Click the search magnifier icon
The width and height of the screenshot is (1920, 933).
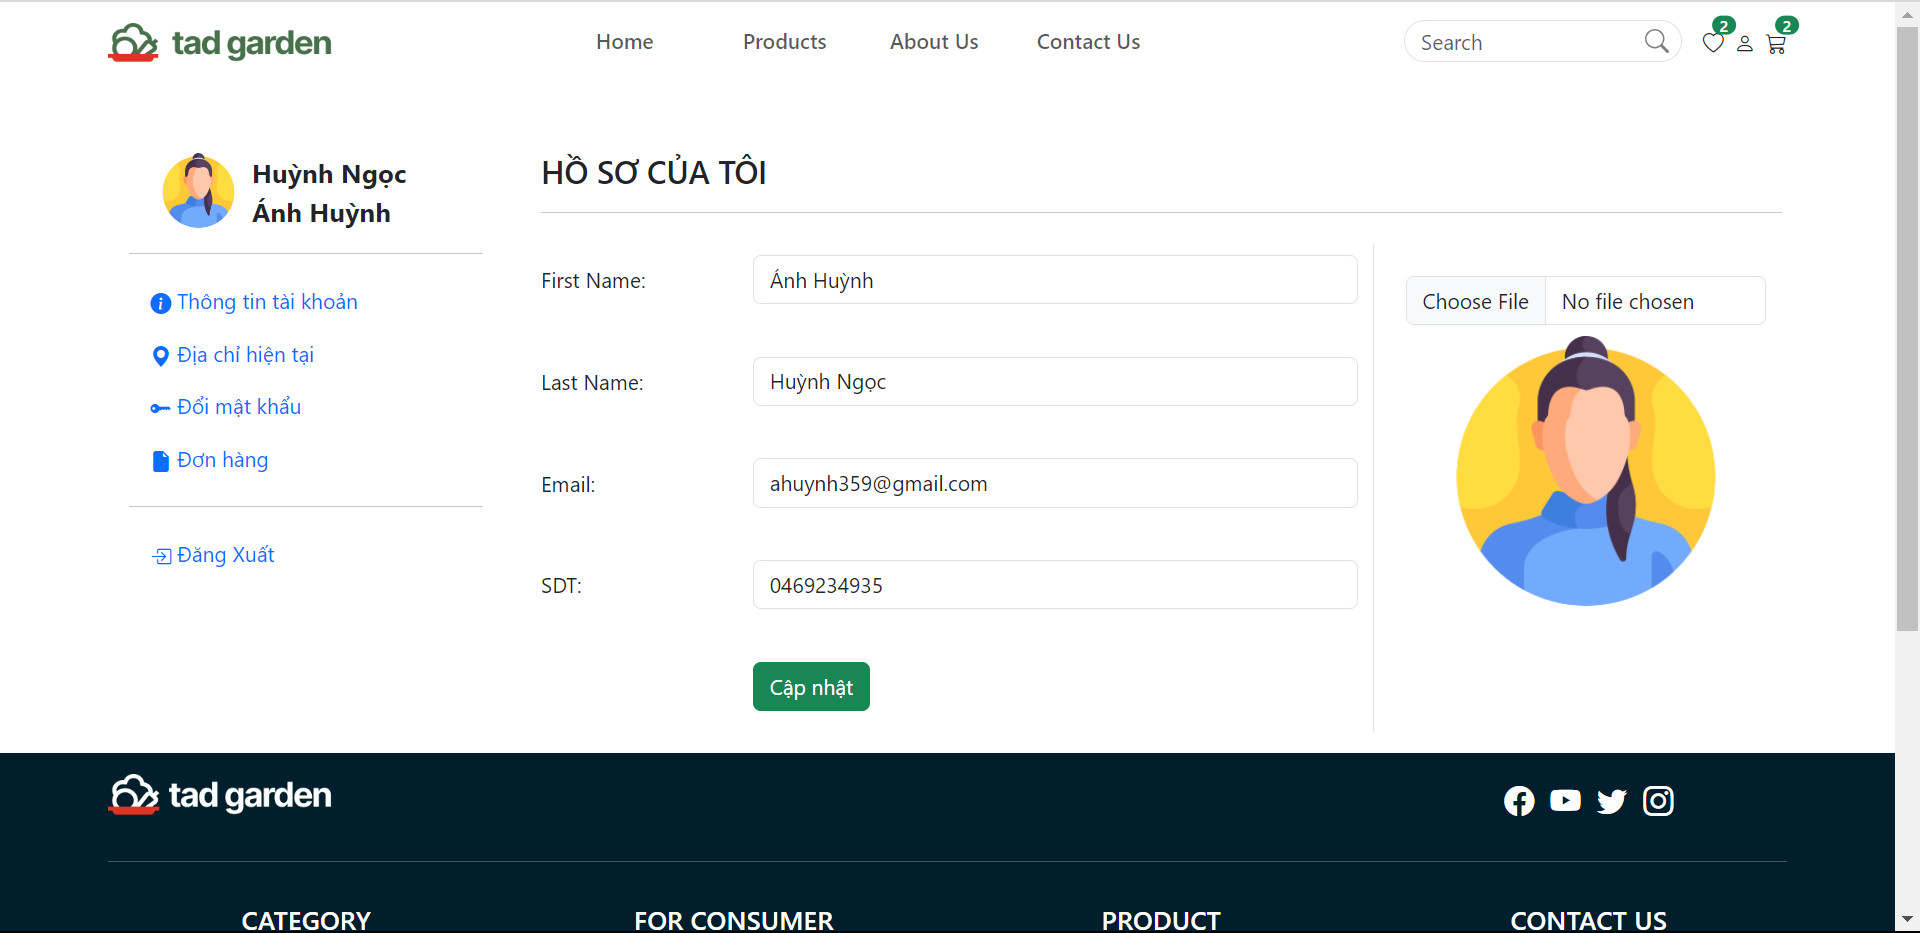[1658, 41]
